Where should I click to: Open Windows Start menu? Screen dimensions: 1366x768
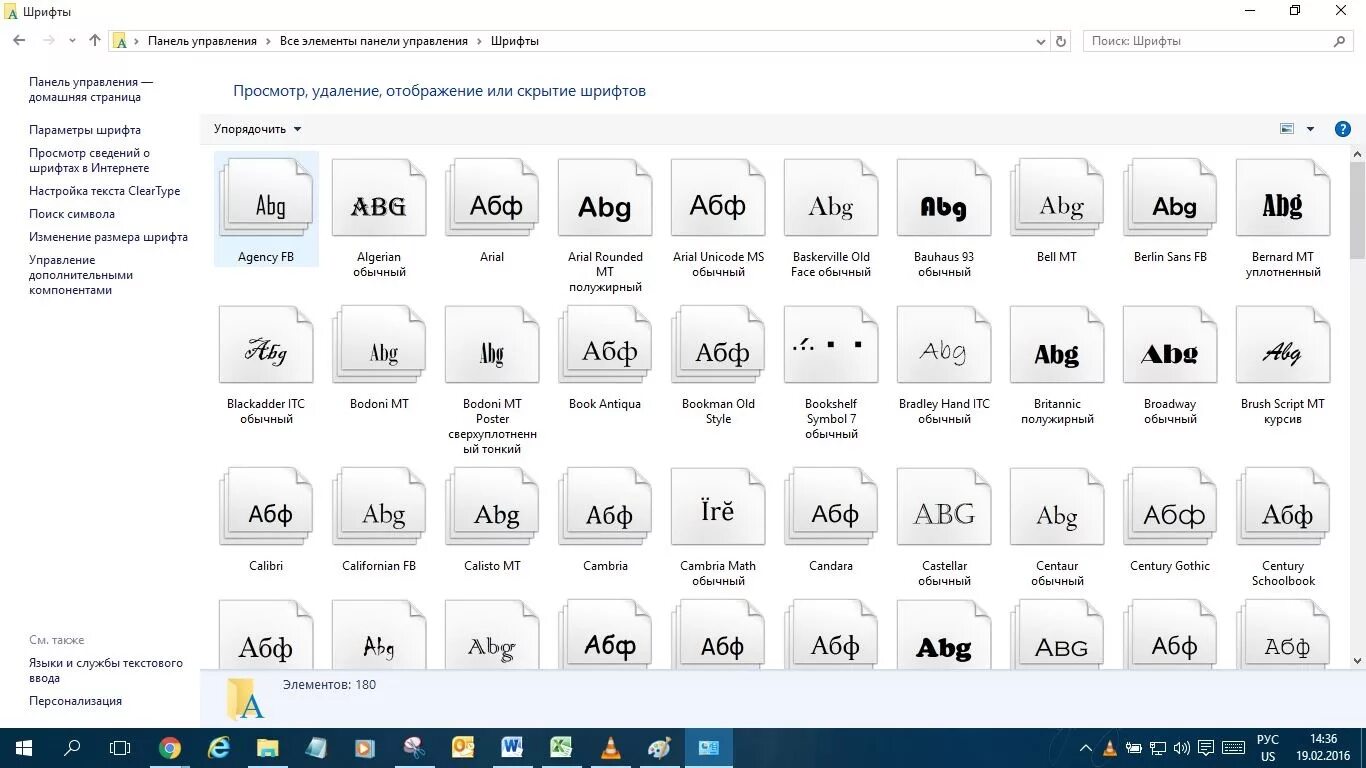pos(23,748)
